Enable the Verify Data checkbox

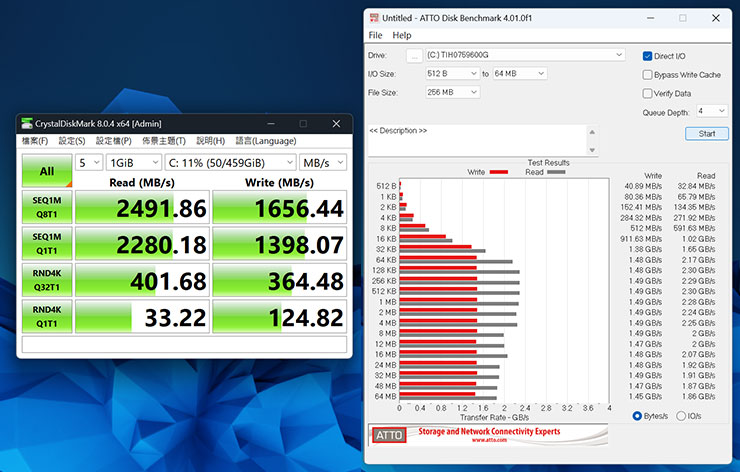[x=648, y=93]
